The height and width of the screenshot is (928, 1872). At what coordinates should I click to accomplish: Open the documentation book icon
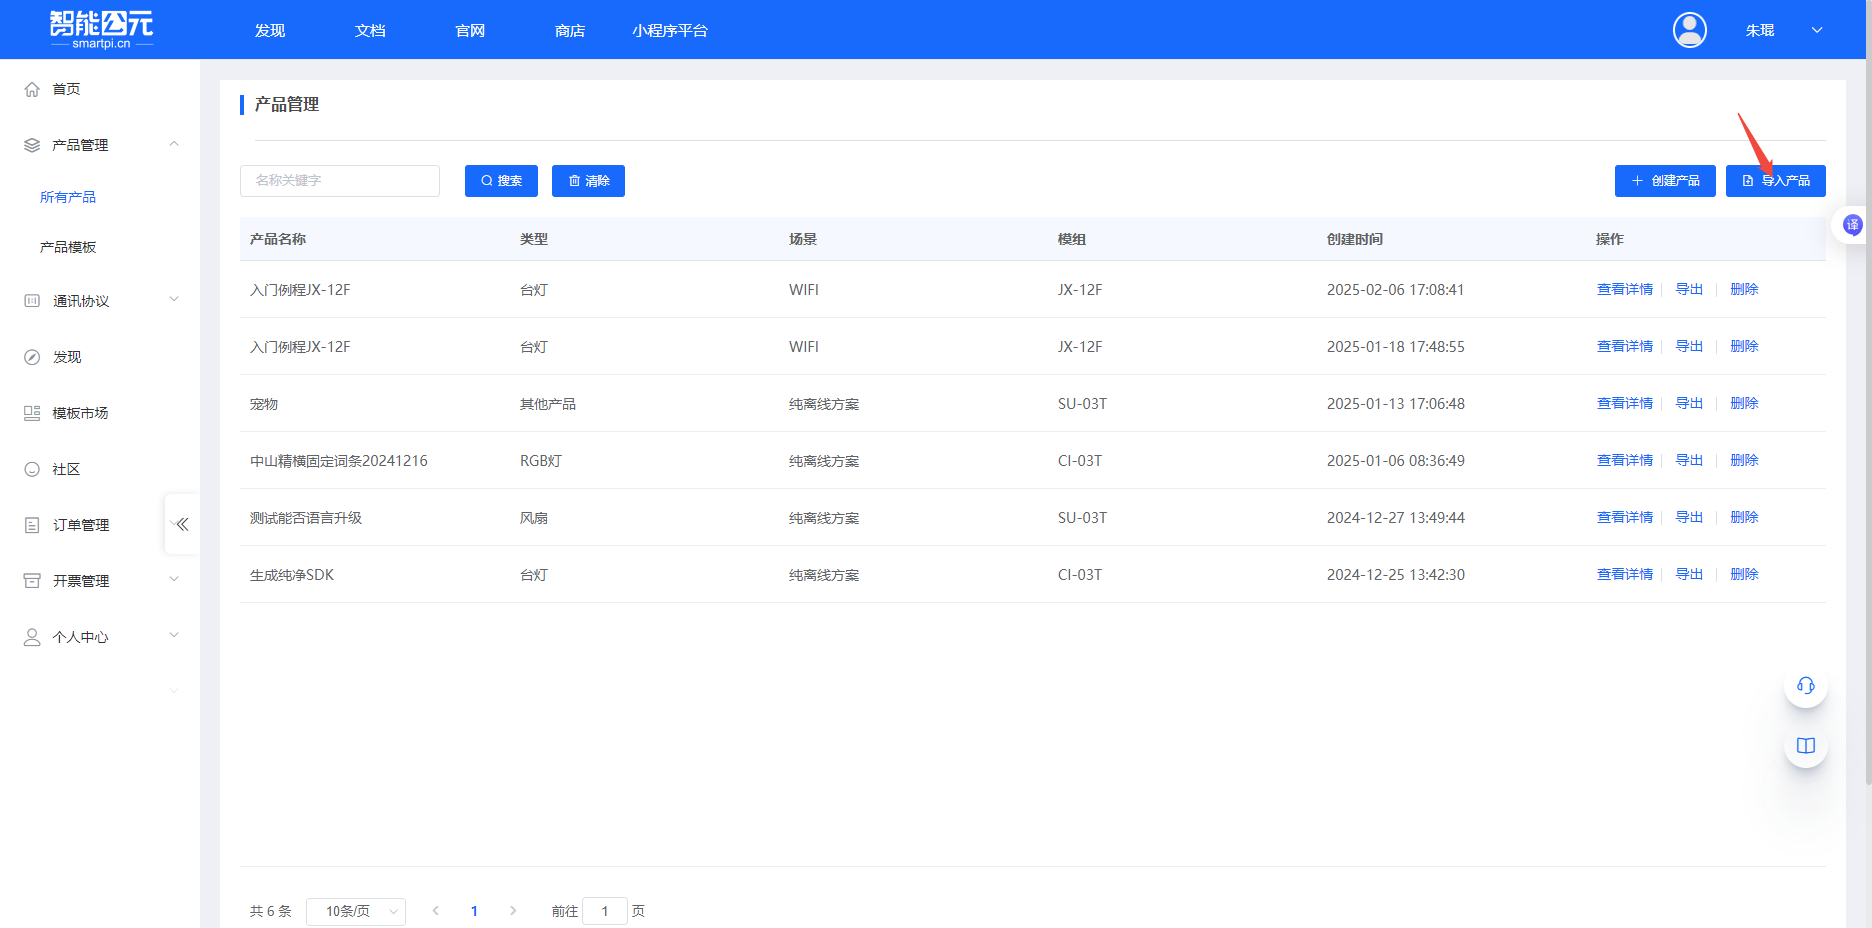[1805, 746]
